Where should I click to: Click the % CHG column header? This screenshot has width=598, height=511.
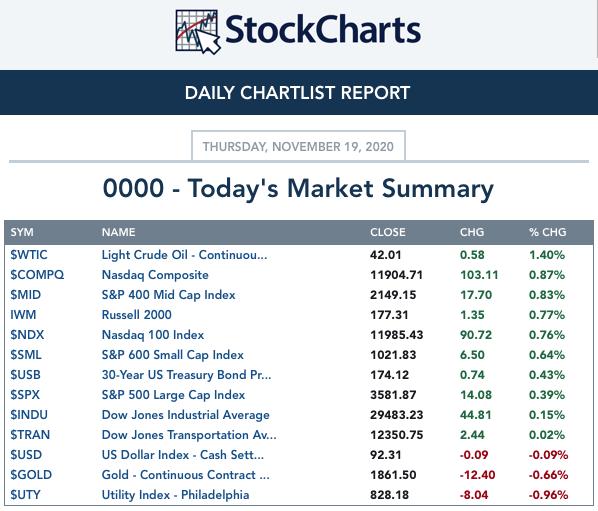click(547, 232)
